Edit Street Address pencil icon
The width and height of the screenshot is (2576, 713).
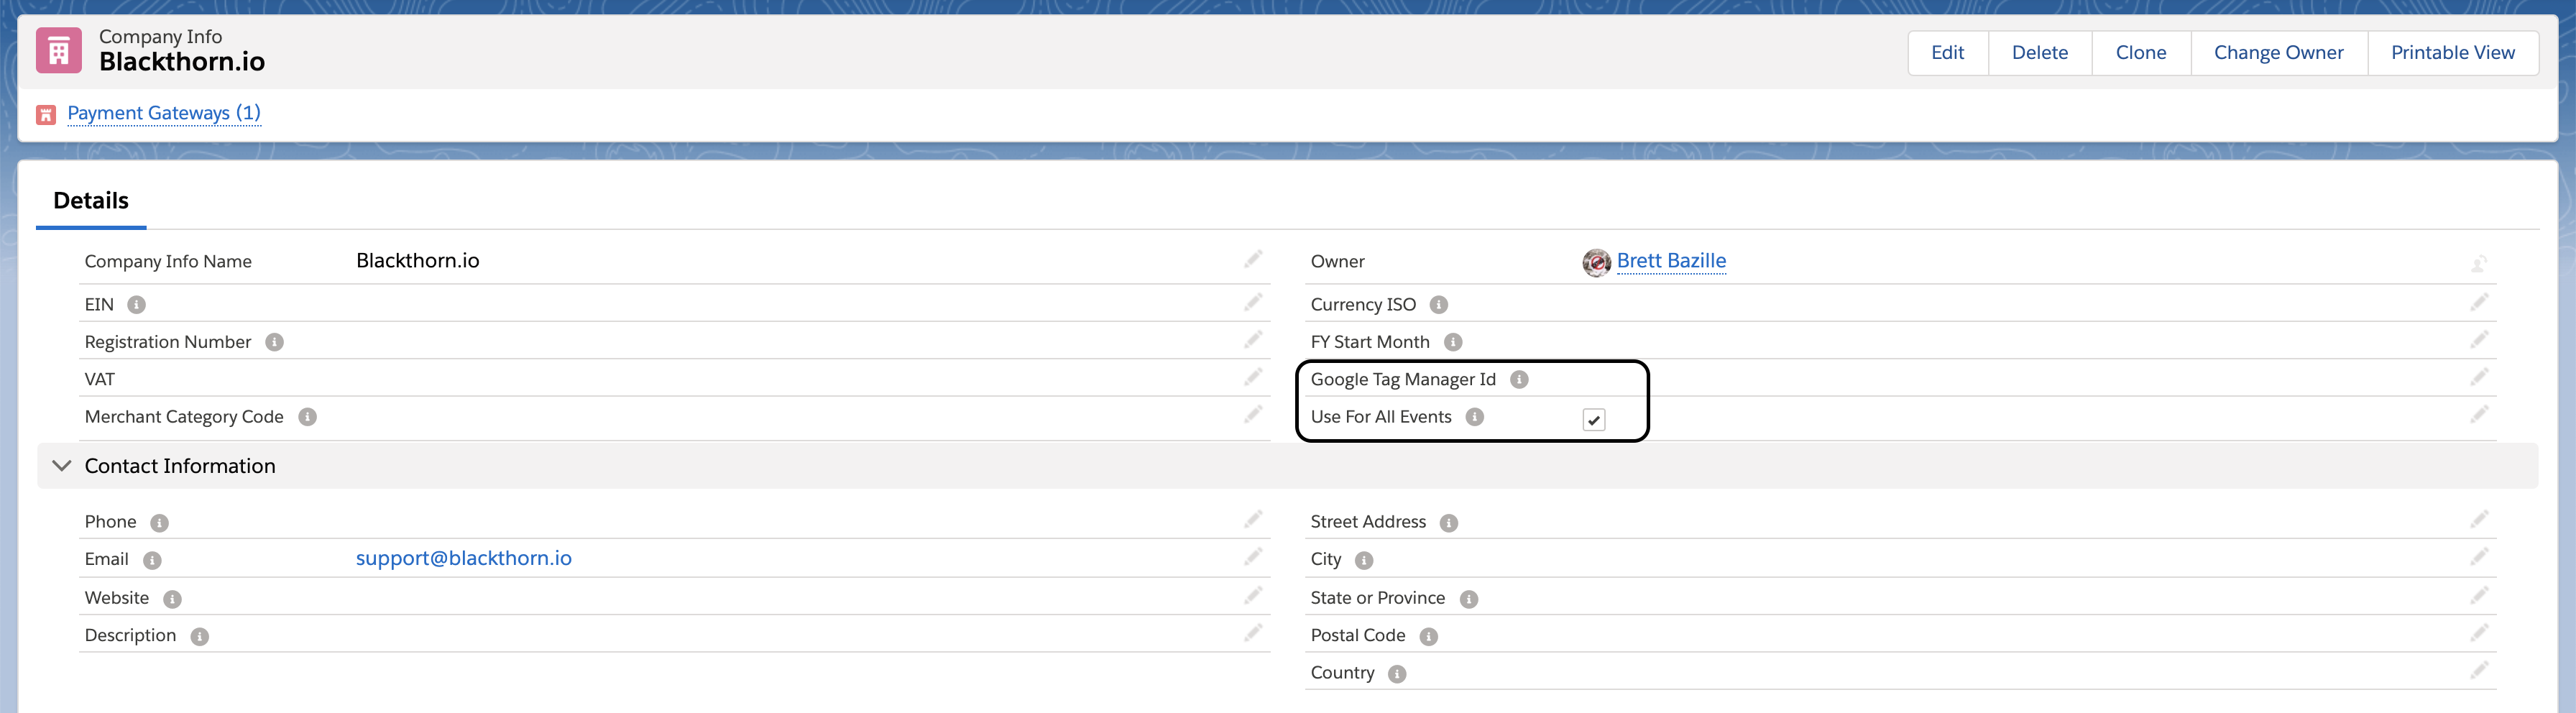pyautogui.click(x=2479, y=520)
